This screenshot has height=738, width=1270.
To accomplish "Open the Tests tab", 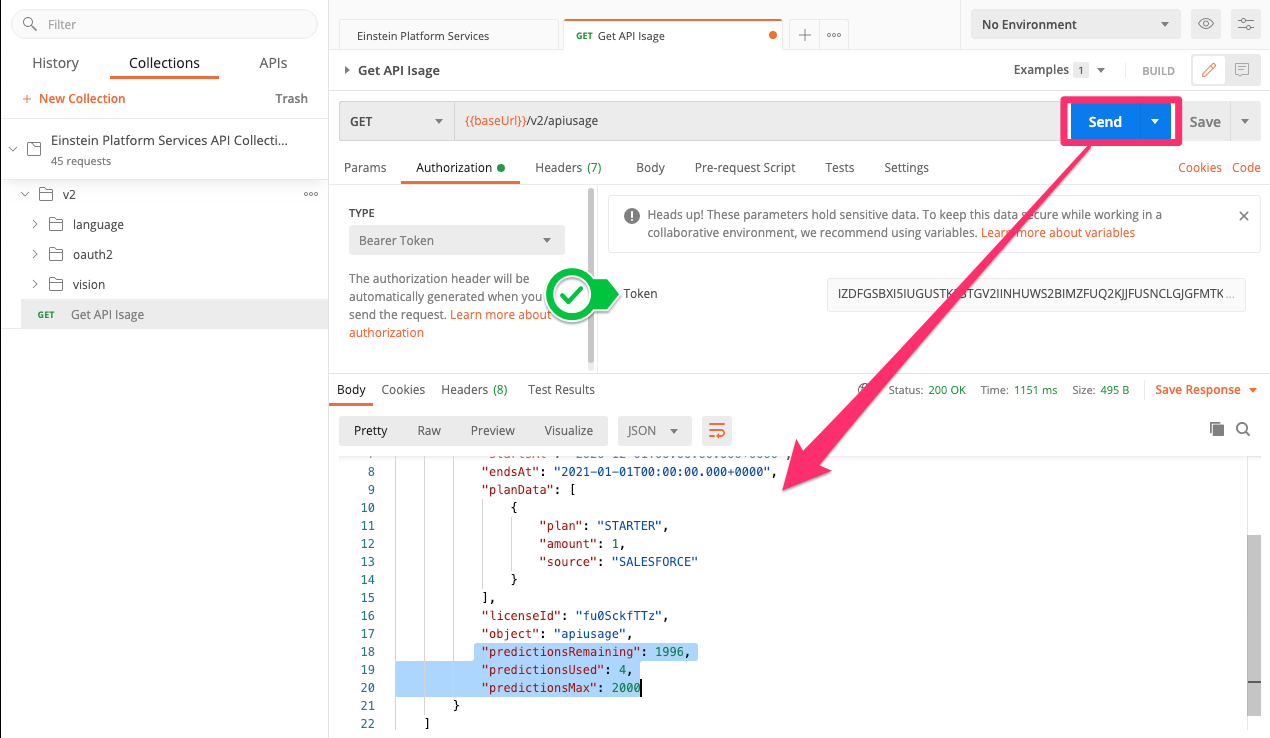I will (840, 167).
